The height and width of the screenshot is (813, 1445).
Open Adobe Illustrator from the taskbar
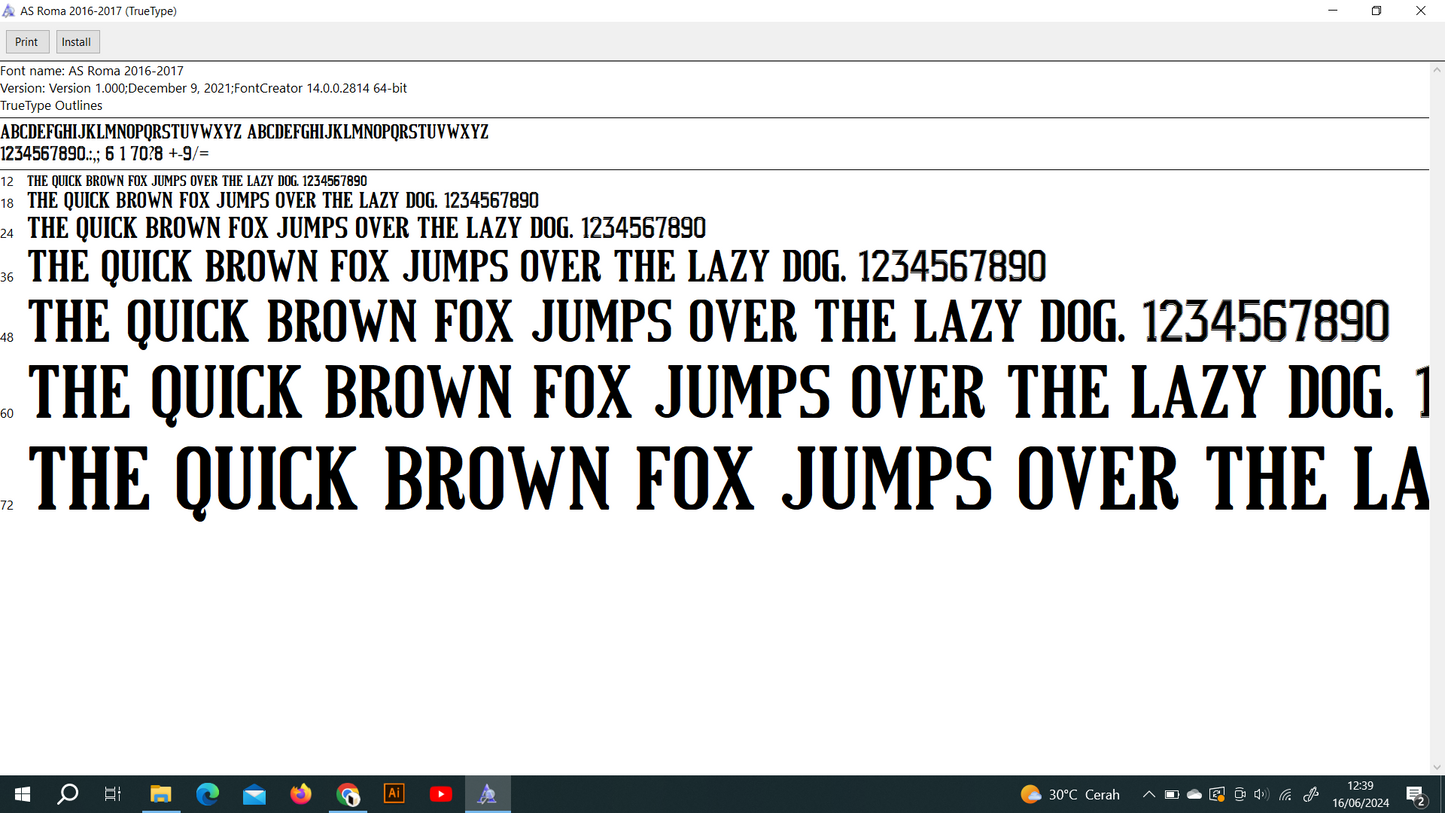point(394,794)
